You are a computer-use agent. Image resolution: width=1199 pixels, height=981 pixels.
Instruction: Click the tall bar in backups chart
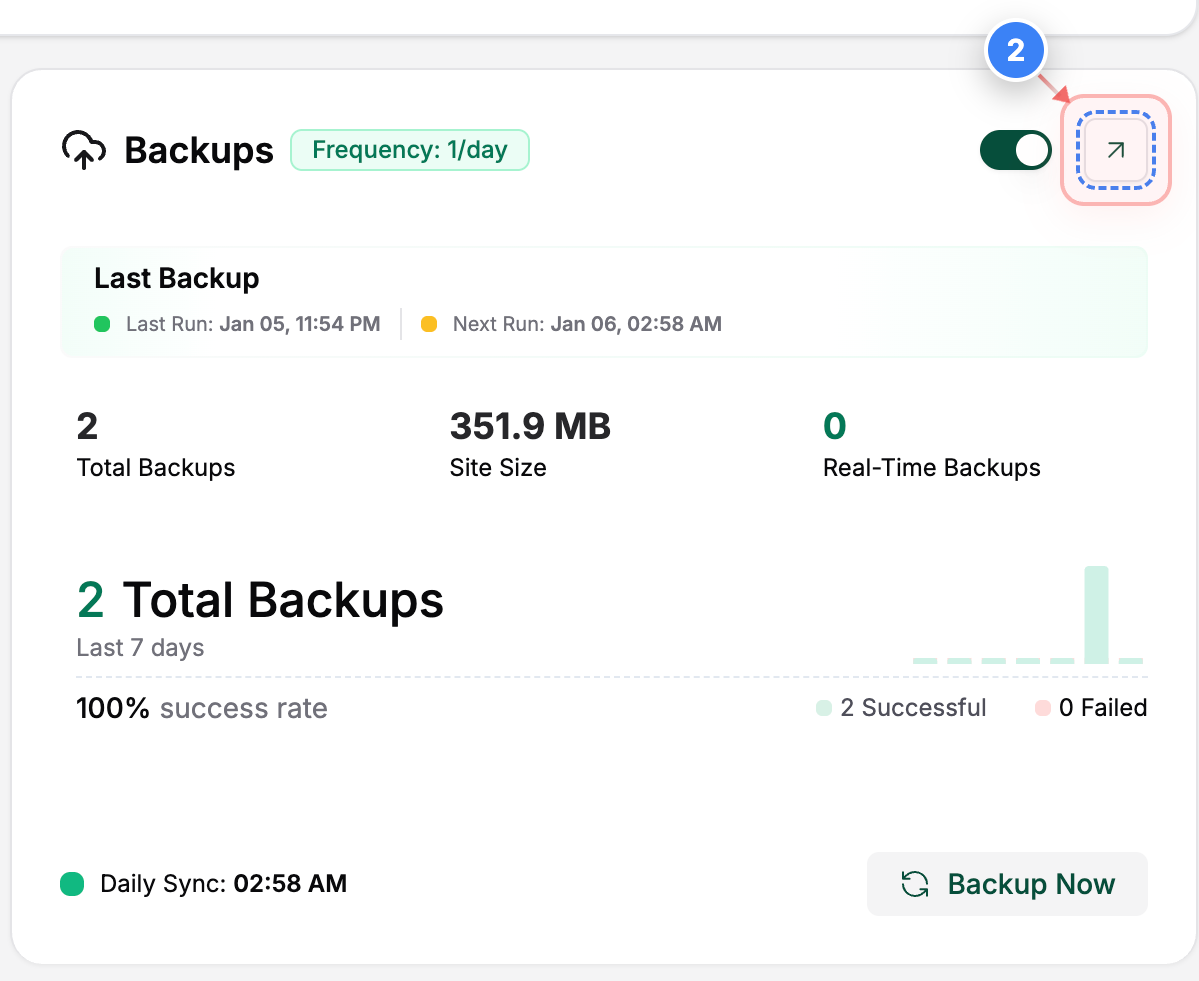[1096, 615]
